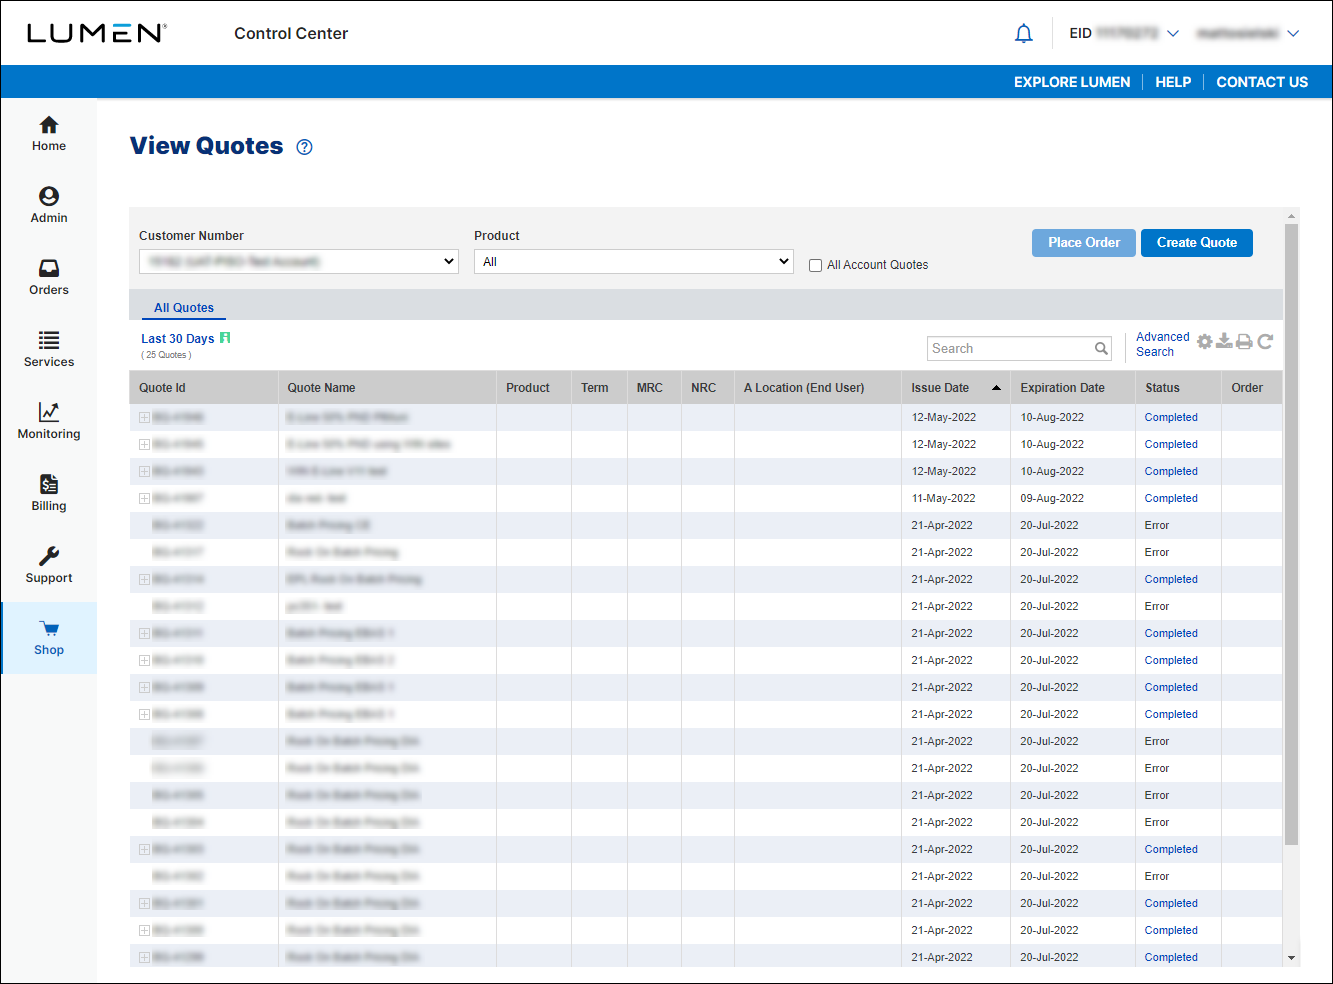Print the quotes table
Screen dimensions: 1333x984
coord(1244,342)
